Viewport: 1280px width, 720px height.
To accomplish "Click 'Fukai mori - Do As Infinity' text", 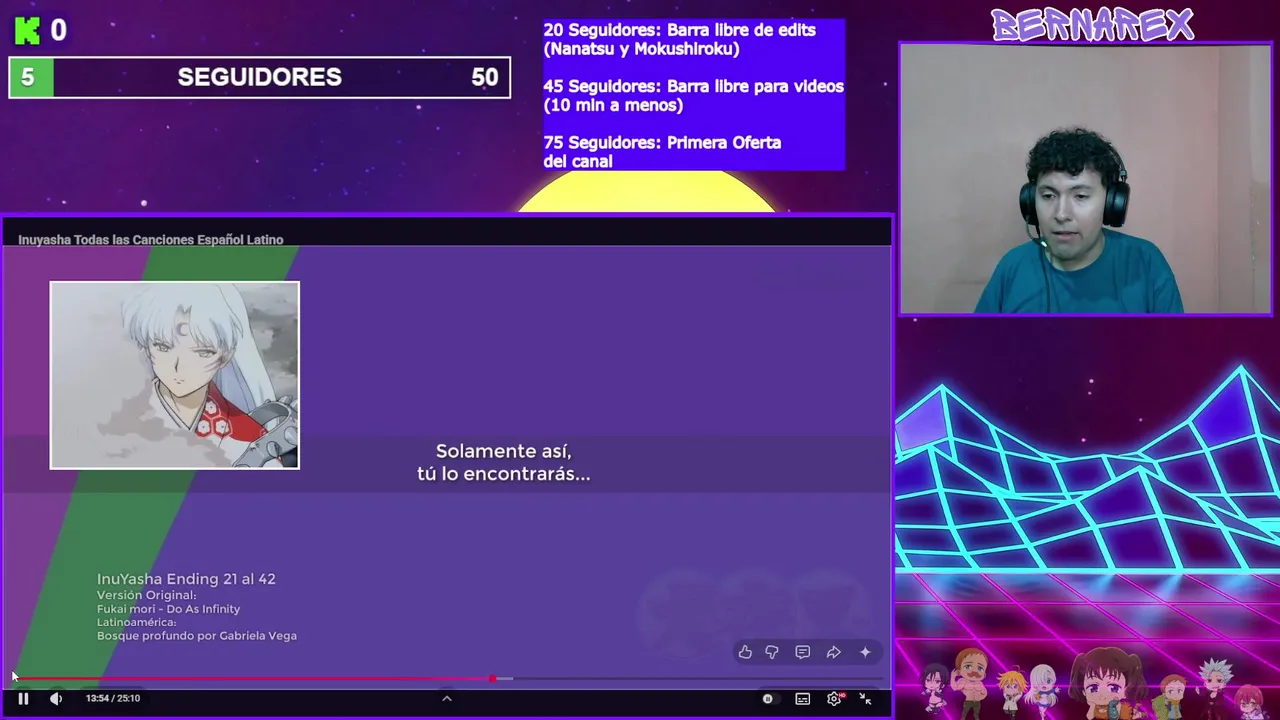I will coord(168,609).
